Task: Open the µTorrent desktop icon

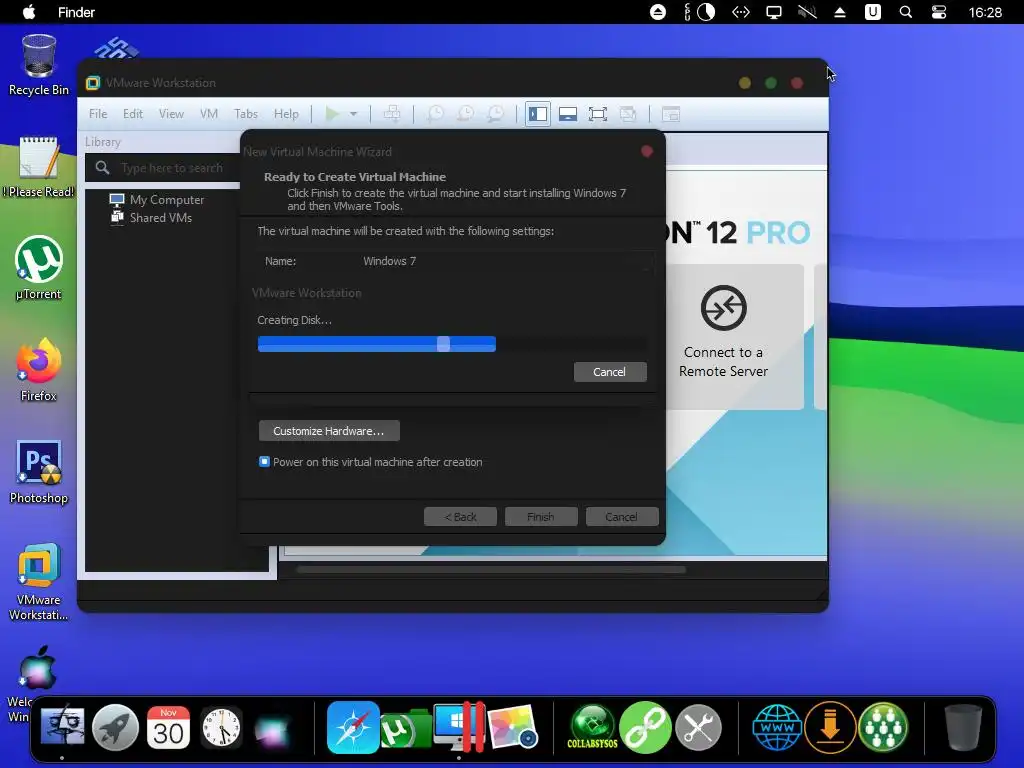Action: click(39, 268)
